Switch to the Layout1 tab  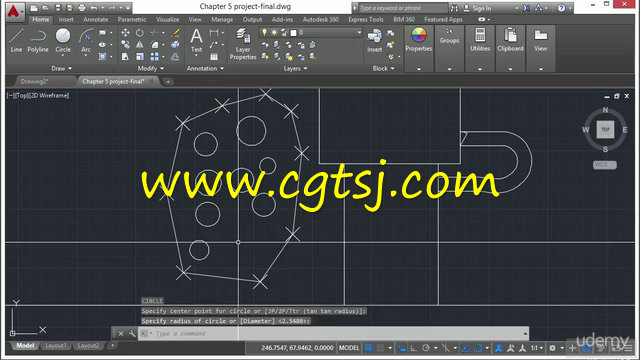pos(56,346)
